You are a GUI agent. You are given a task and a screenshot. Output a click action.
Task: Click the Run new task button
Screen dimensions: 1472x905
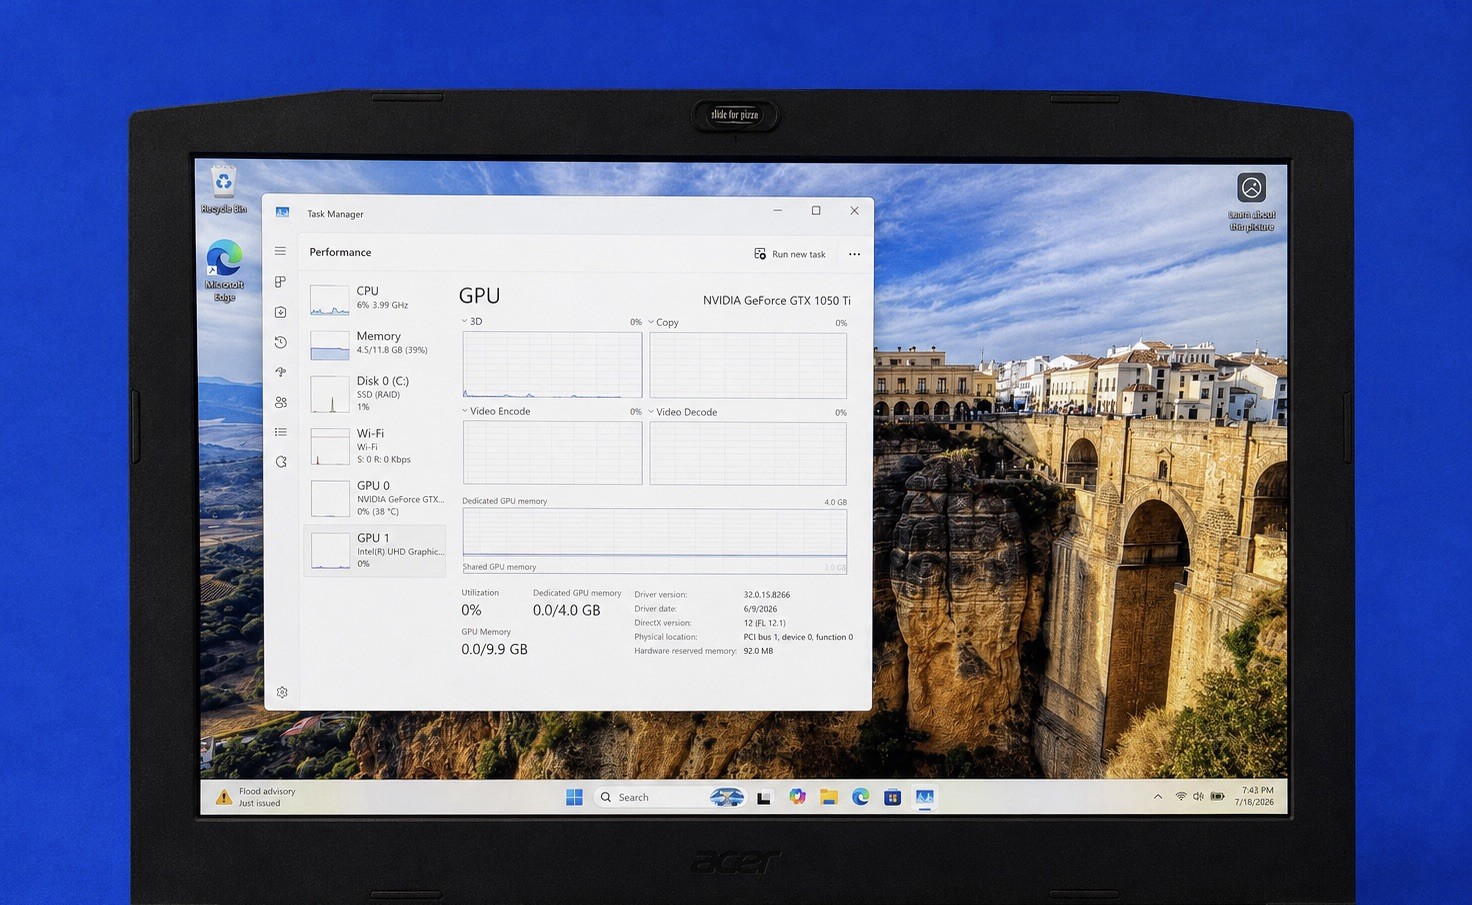click(790, 254)
